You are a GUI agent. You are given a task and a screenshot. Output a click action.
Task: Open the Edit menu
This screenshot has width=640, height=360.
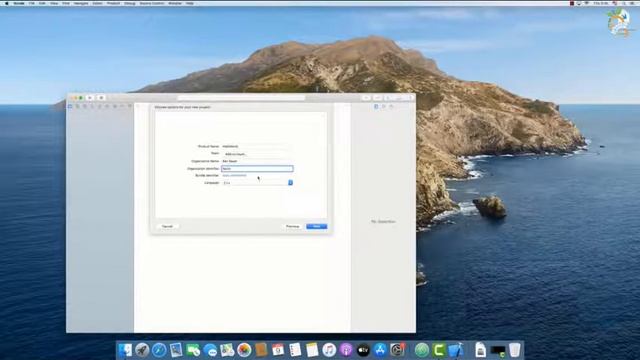coord(42,3)
